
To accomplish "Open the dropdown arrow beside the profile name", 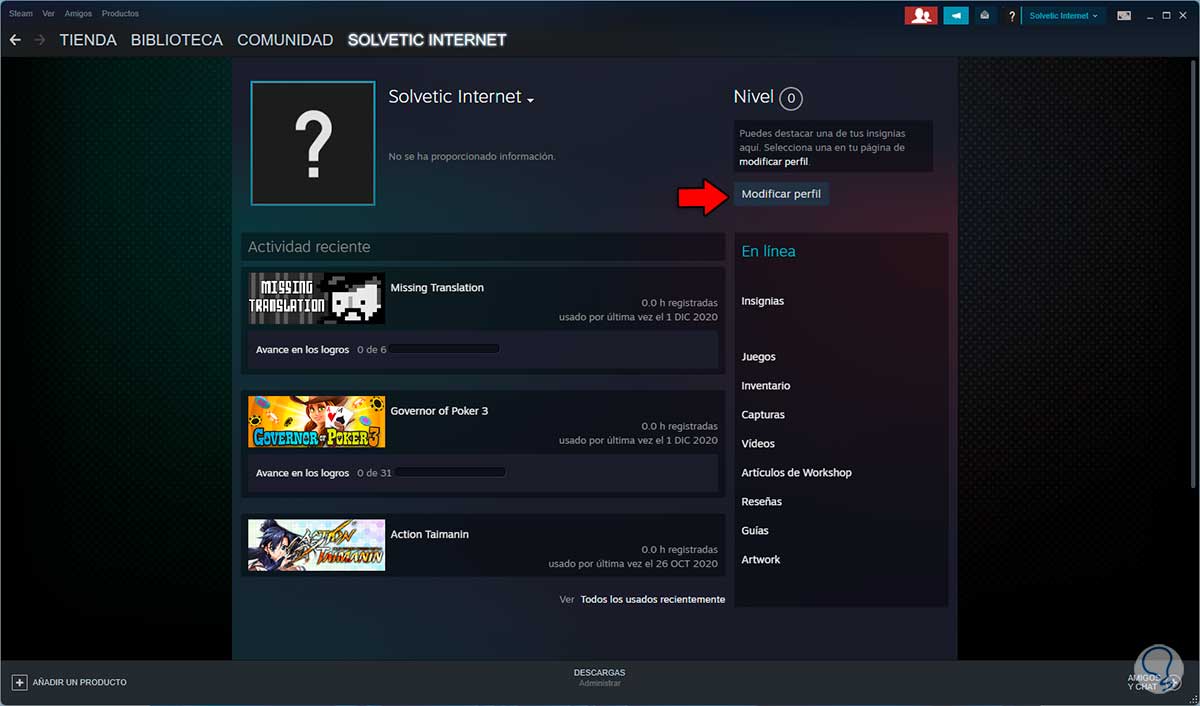I will (530, 100).
